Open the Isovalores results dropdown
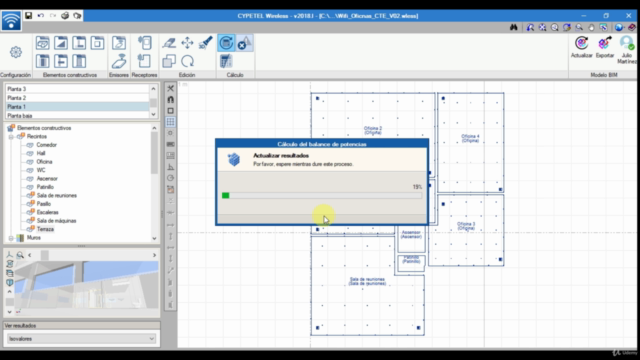Image resolution: width=640 pixels, height=360 pixels. 82,339
